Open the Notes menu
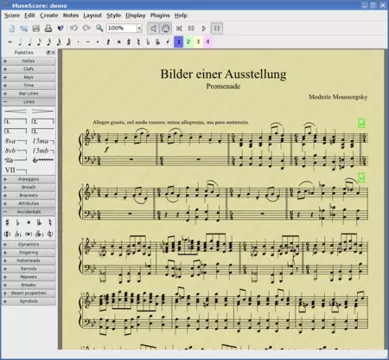 71,15
